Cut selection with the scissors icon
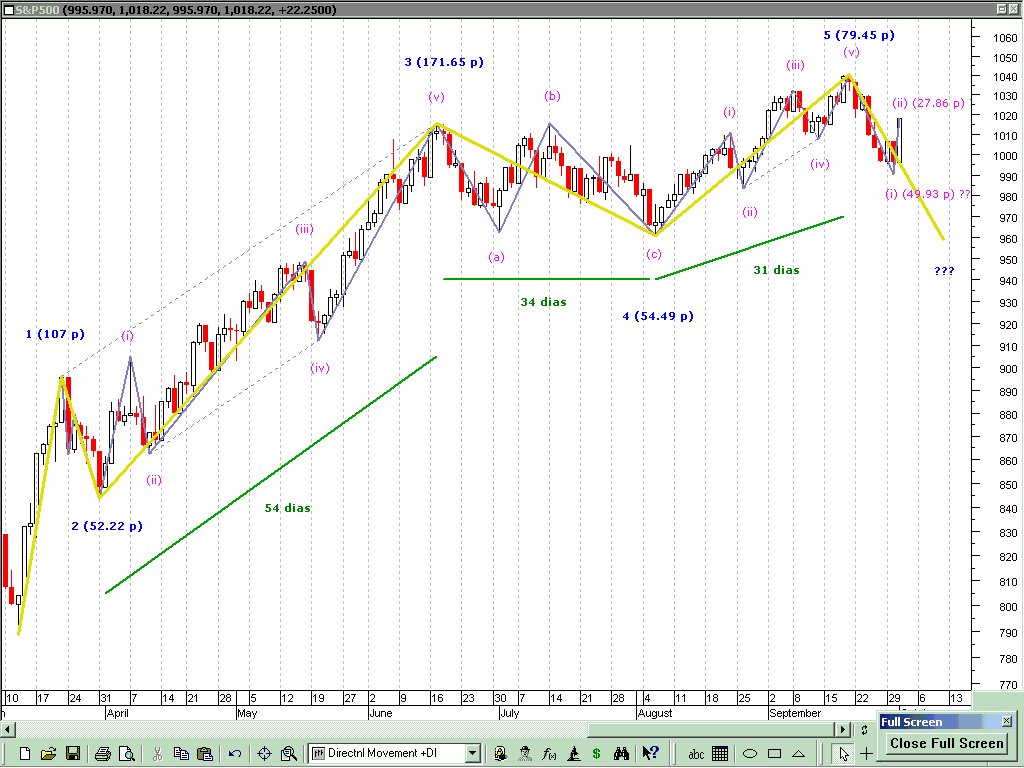This screenshot has width=1024, height=768. tap(157, 754)
